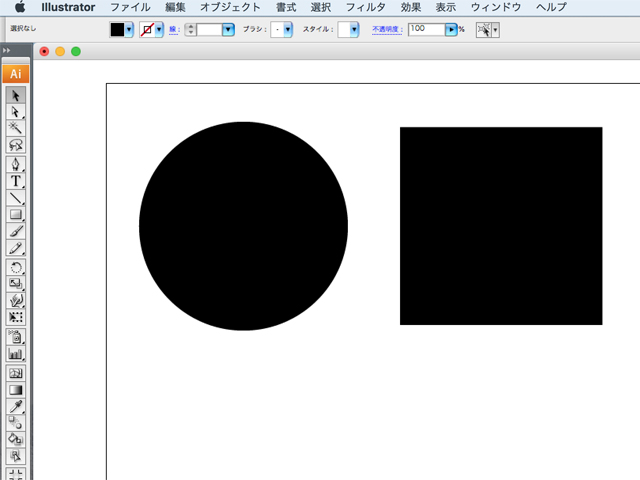
Task: Click the black fill color swatch
Action: coord(117,29)
